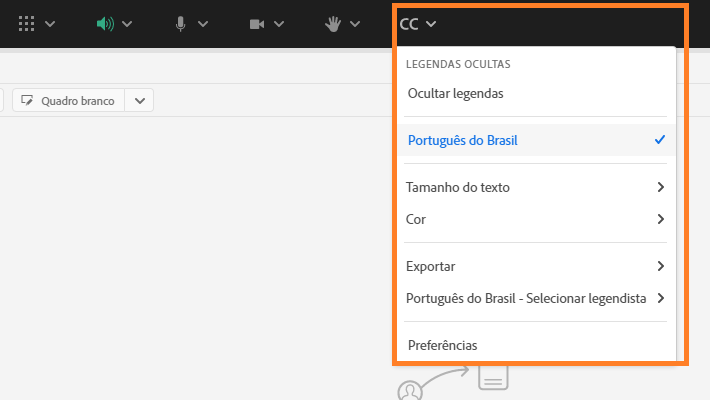This screenshot has height=401, width=710.
Task: Toggle the microphone icon
Action: point(181,24)
